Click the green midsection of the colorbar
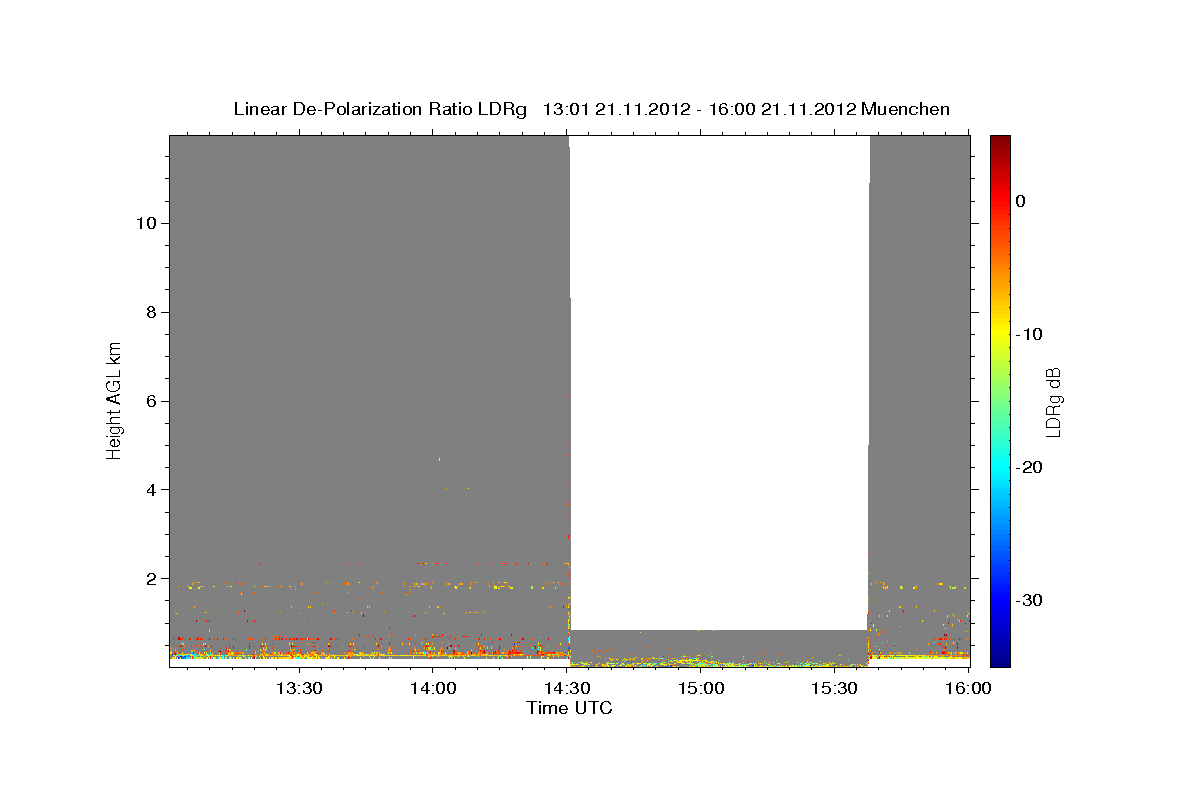This screenshot has width=1200, height=800. pyautogui.click(x=1000, y=401)
